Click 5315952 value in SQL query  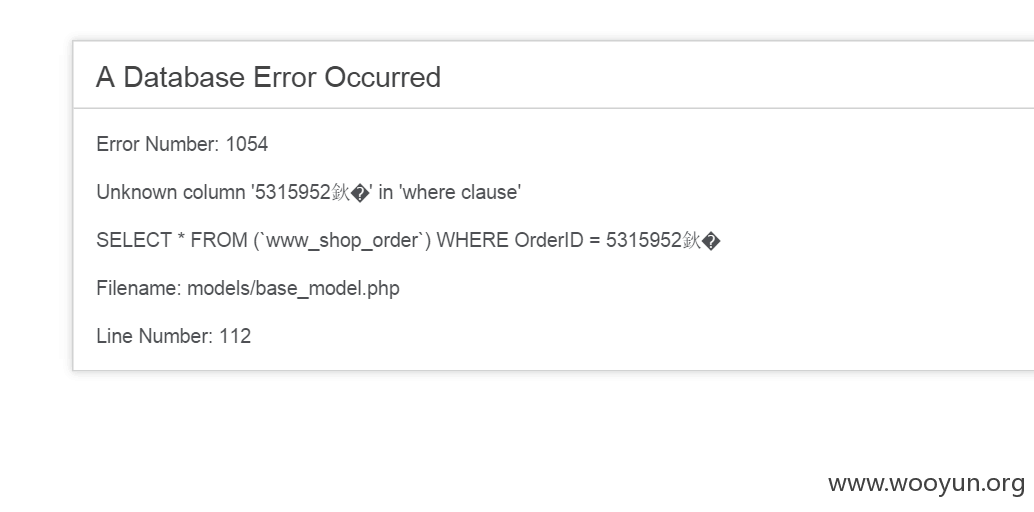644,240
